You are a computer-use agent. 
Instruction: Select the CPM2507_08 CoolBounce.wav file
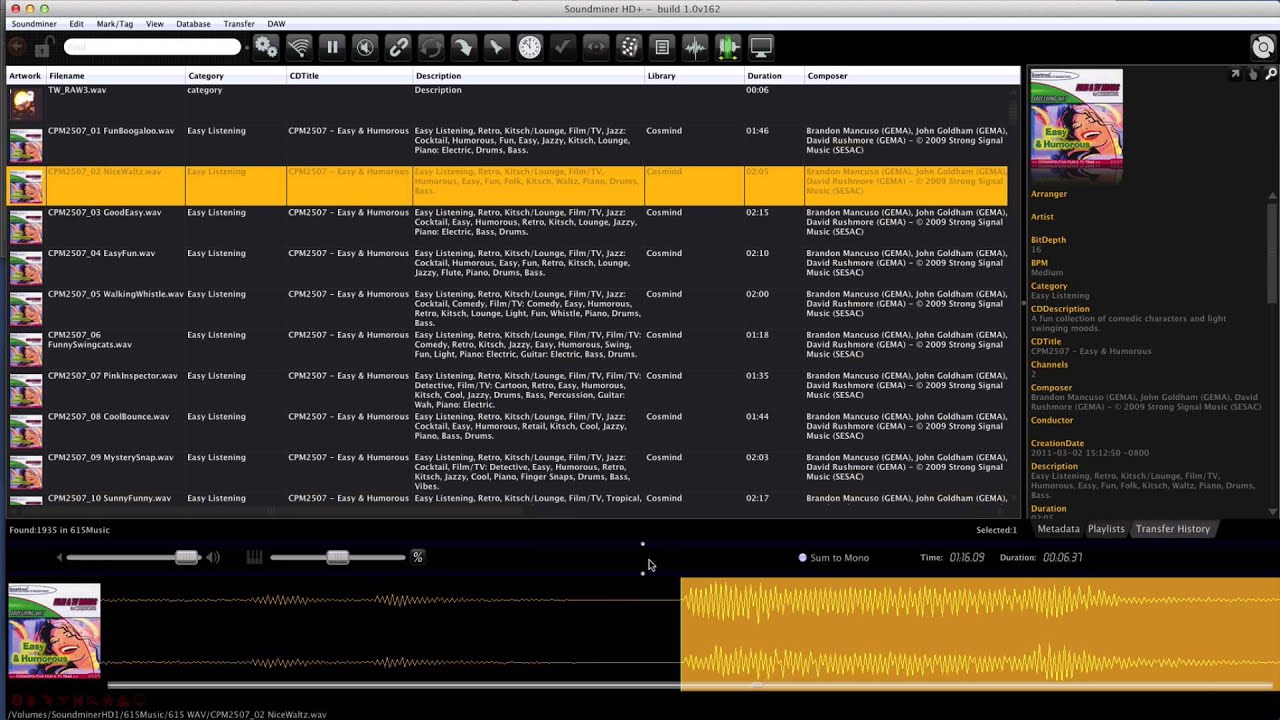click(x=108, y=417)
